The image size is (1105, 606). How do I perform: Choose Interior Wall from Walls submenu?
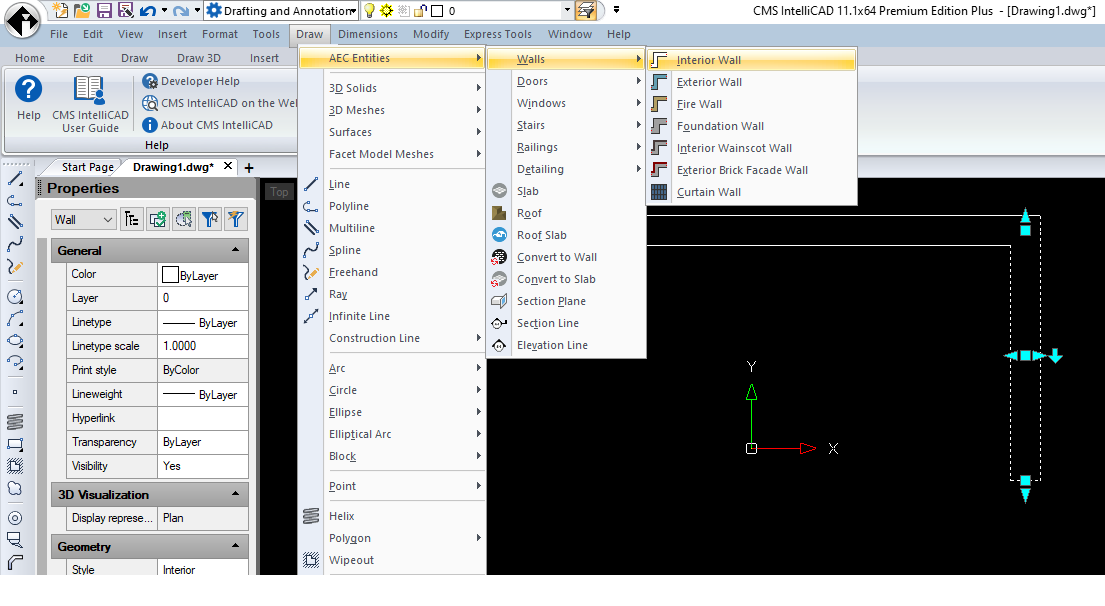click(x=751, y=60)
